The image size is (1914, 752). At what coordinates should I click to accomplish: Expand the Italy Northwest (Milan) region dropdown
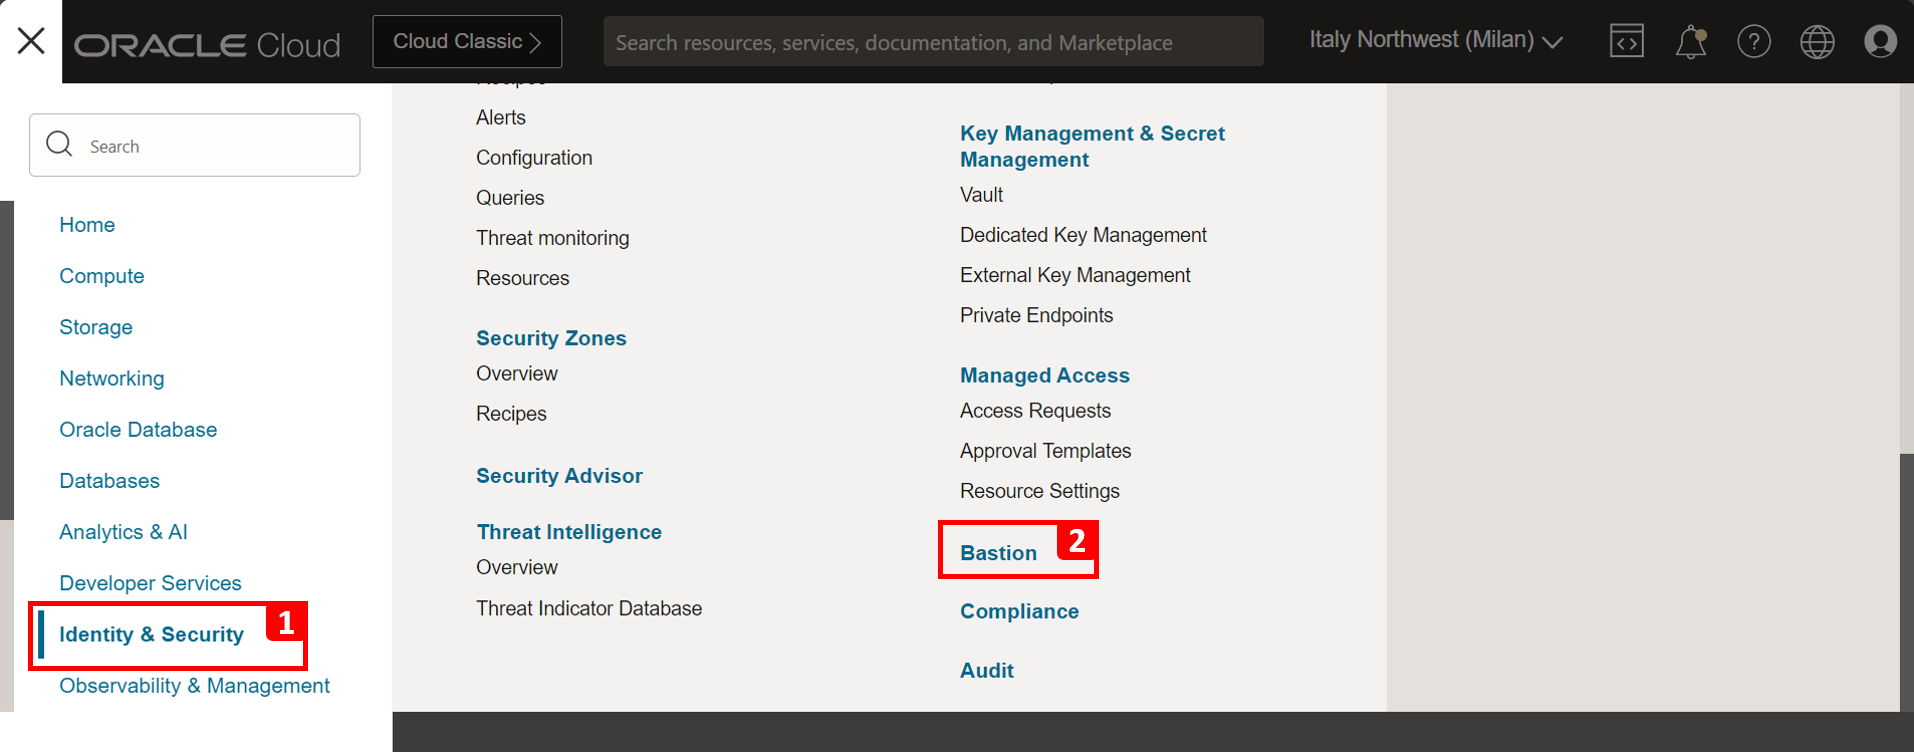[1436, 40]
